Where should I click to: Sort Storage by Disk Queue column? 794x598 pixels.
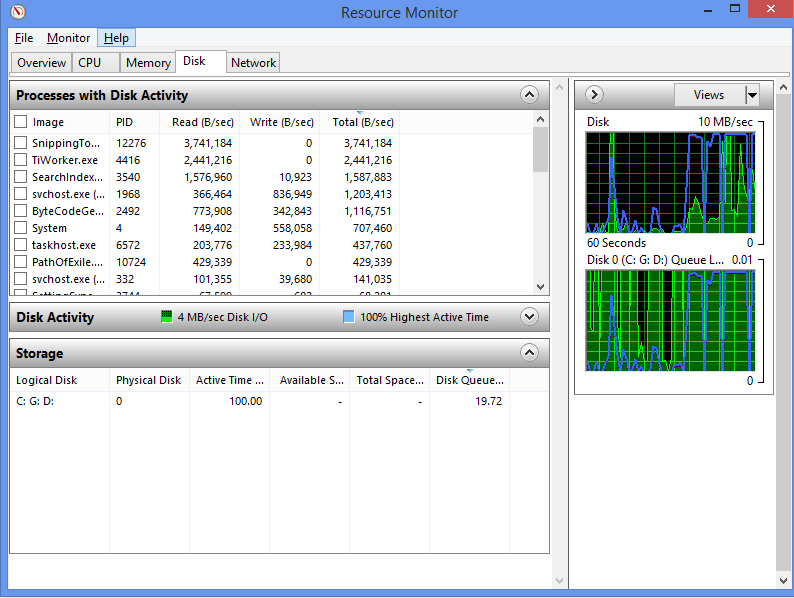[469, 380]
